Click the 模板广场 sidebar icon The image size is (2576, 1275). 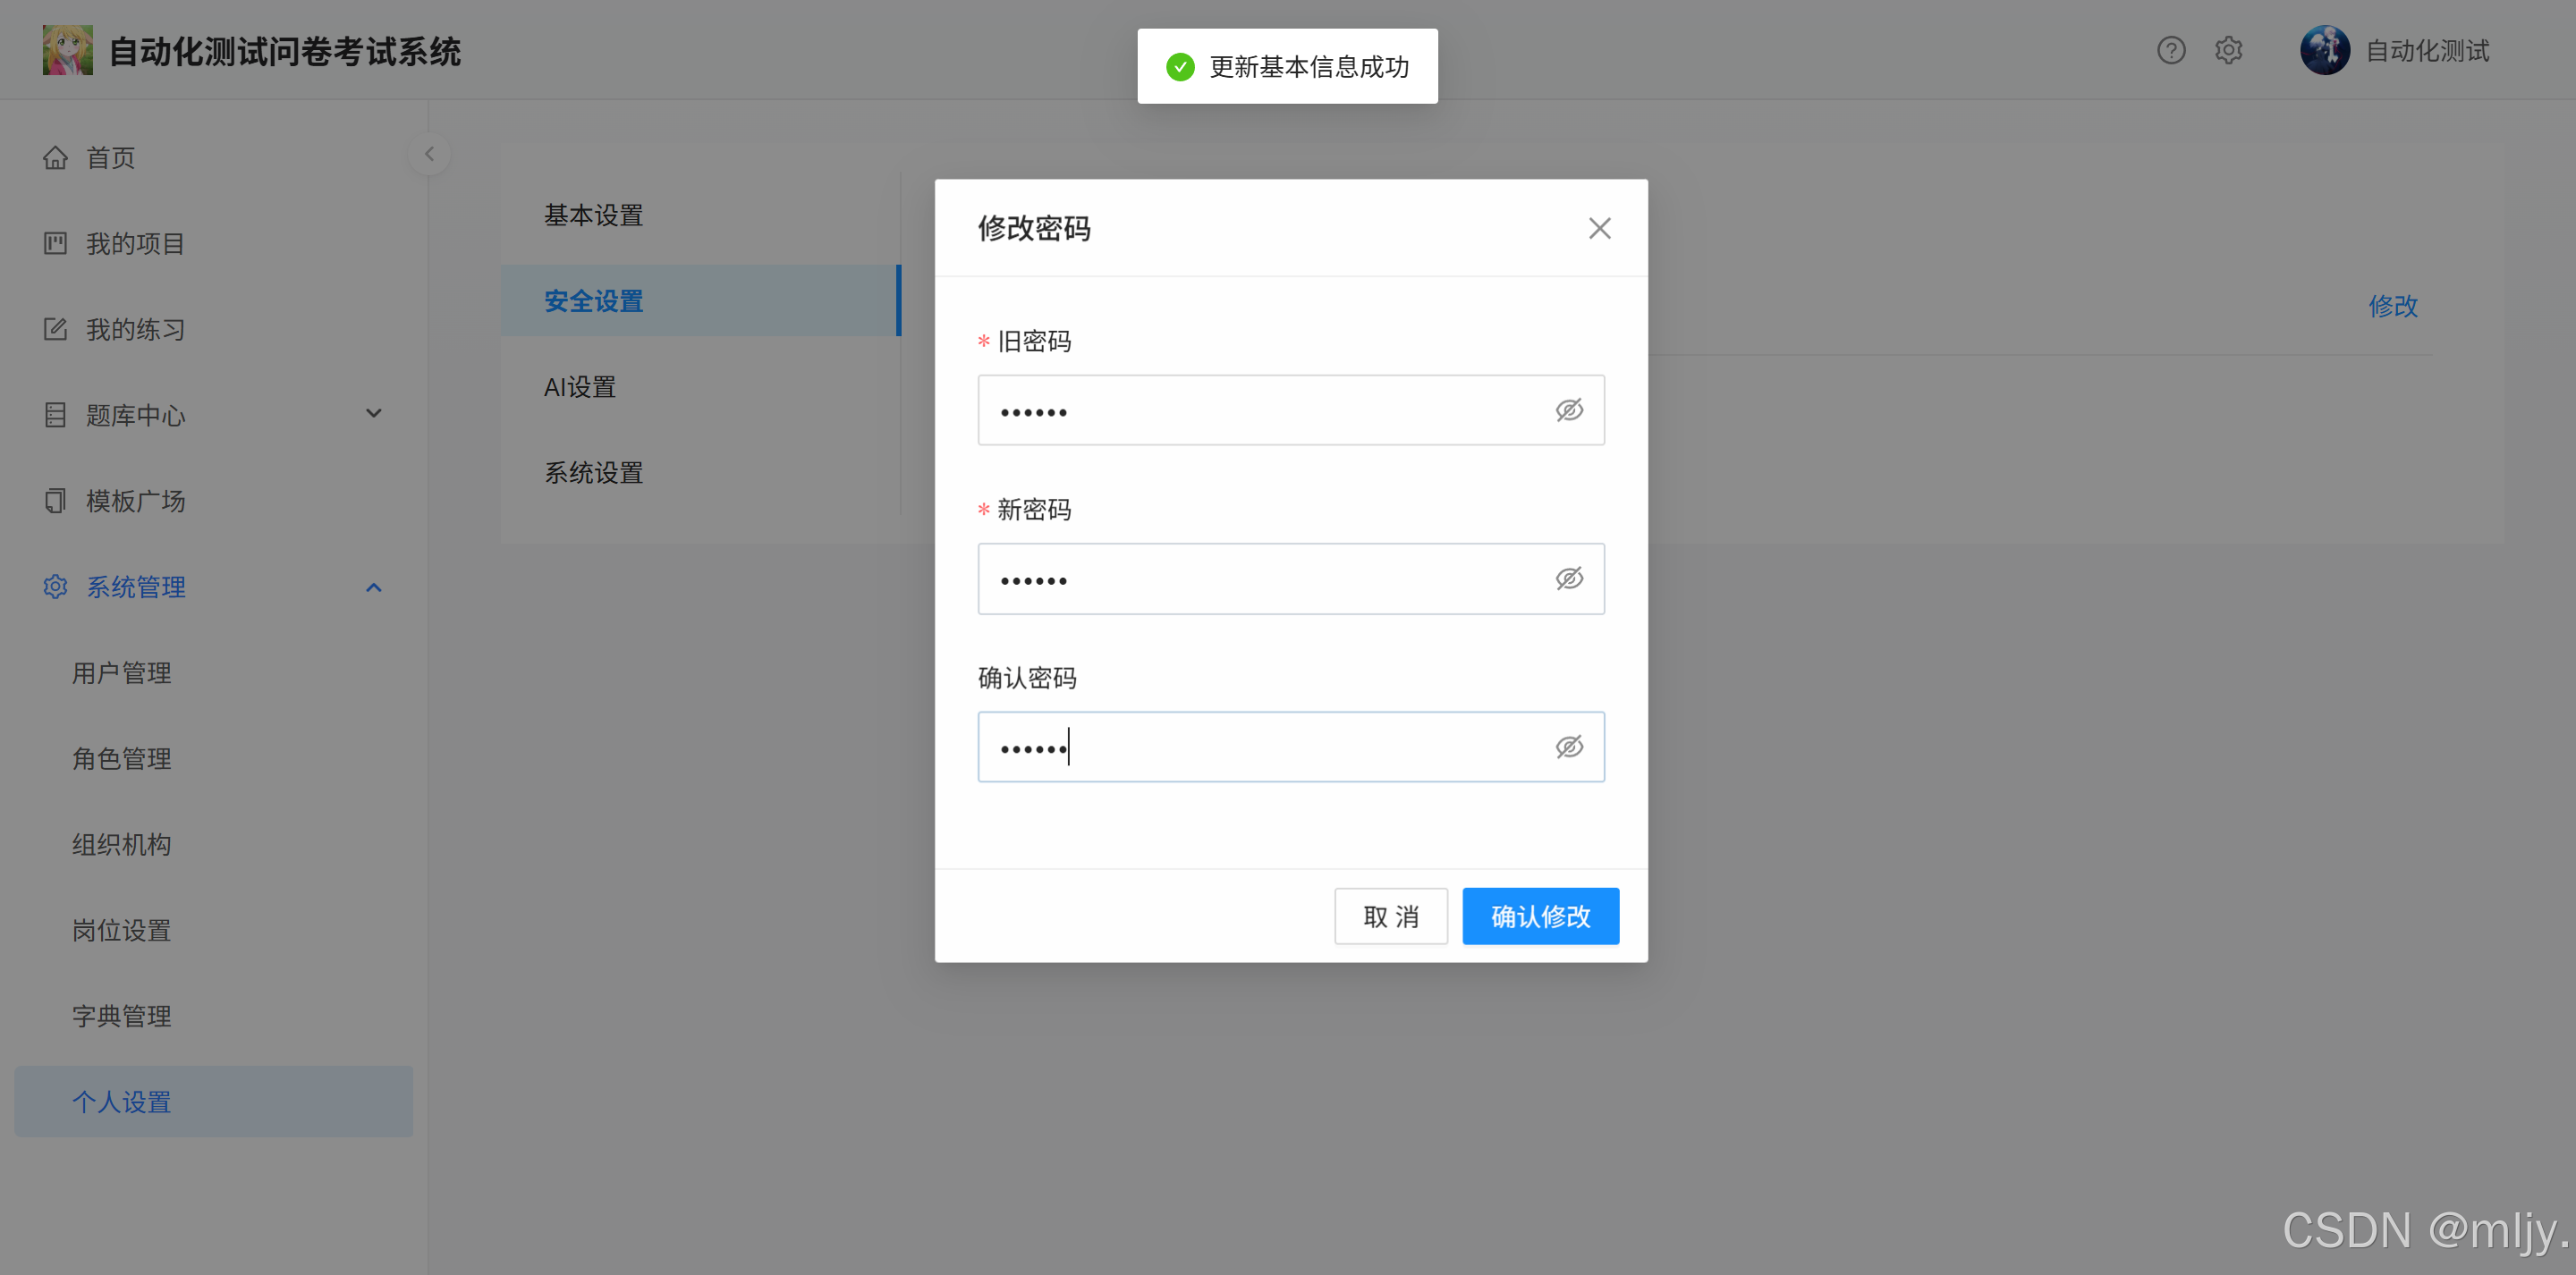(55, 501)
